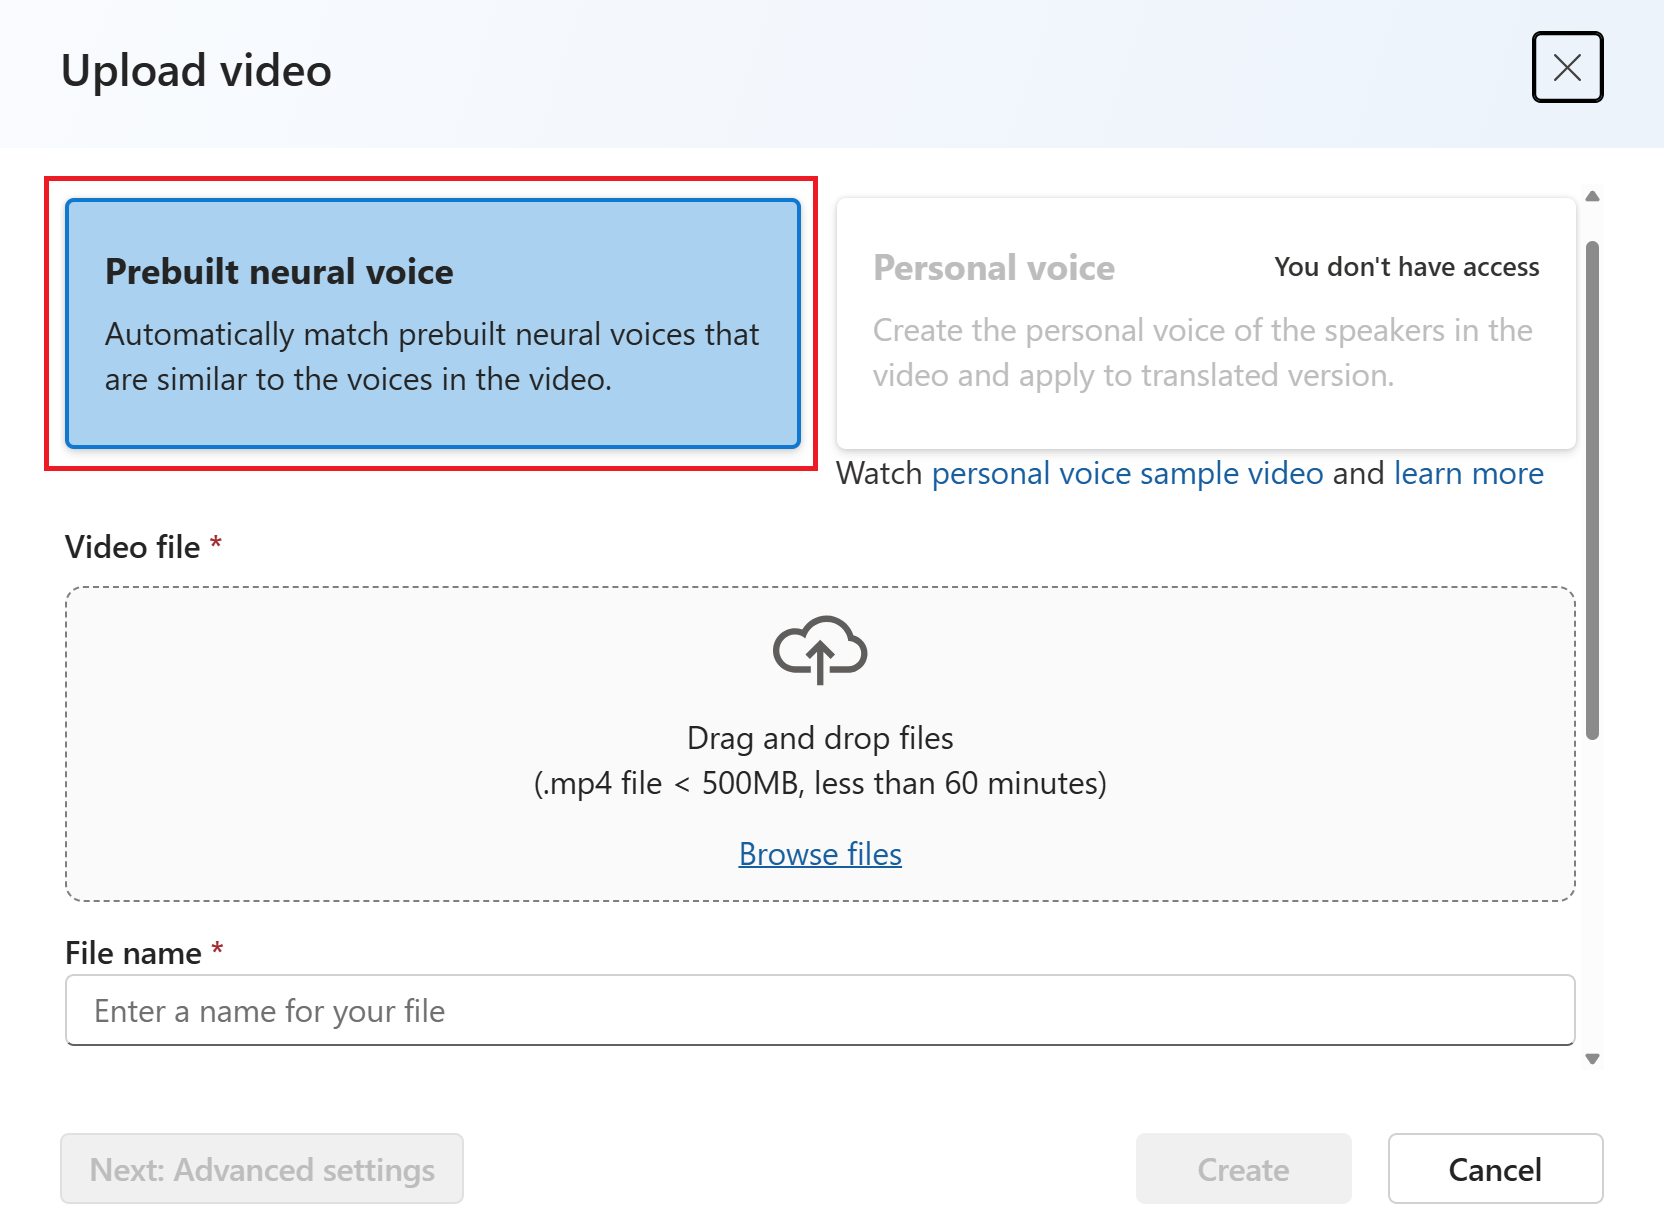1664x1232 pixels.
Task: Close the Upload video dialog
Action: (1567, 67)
